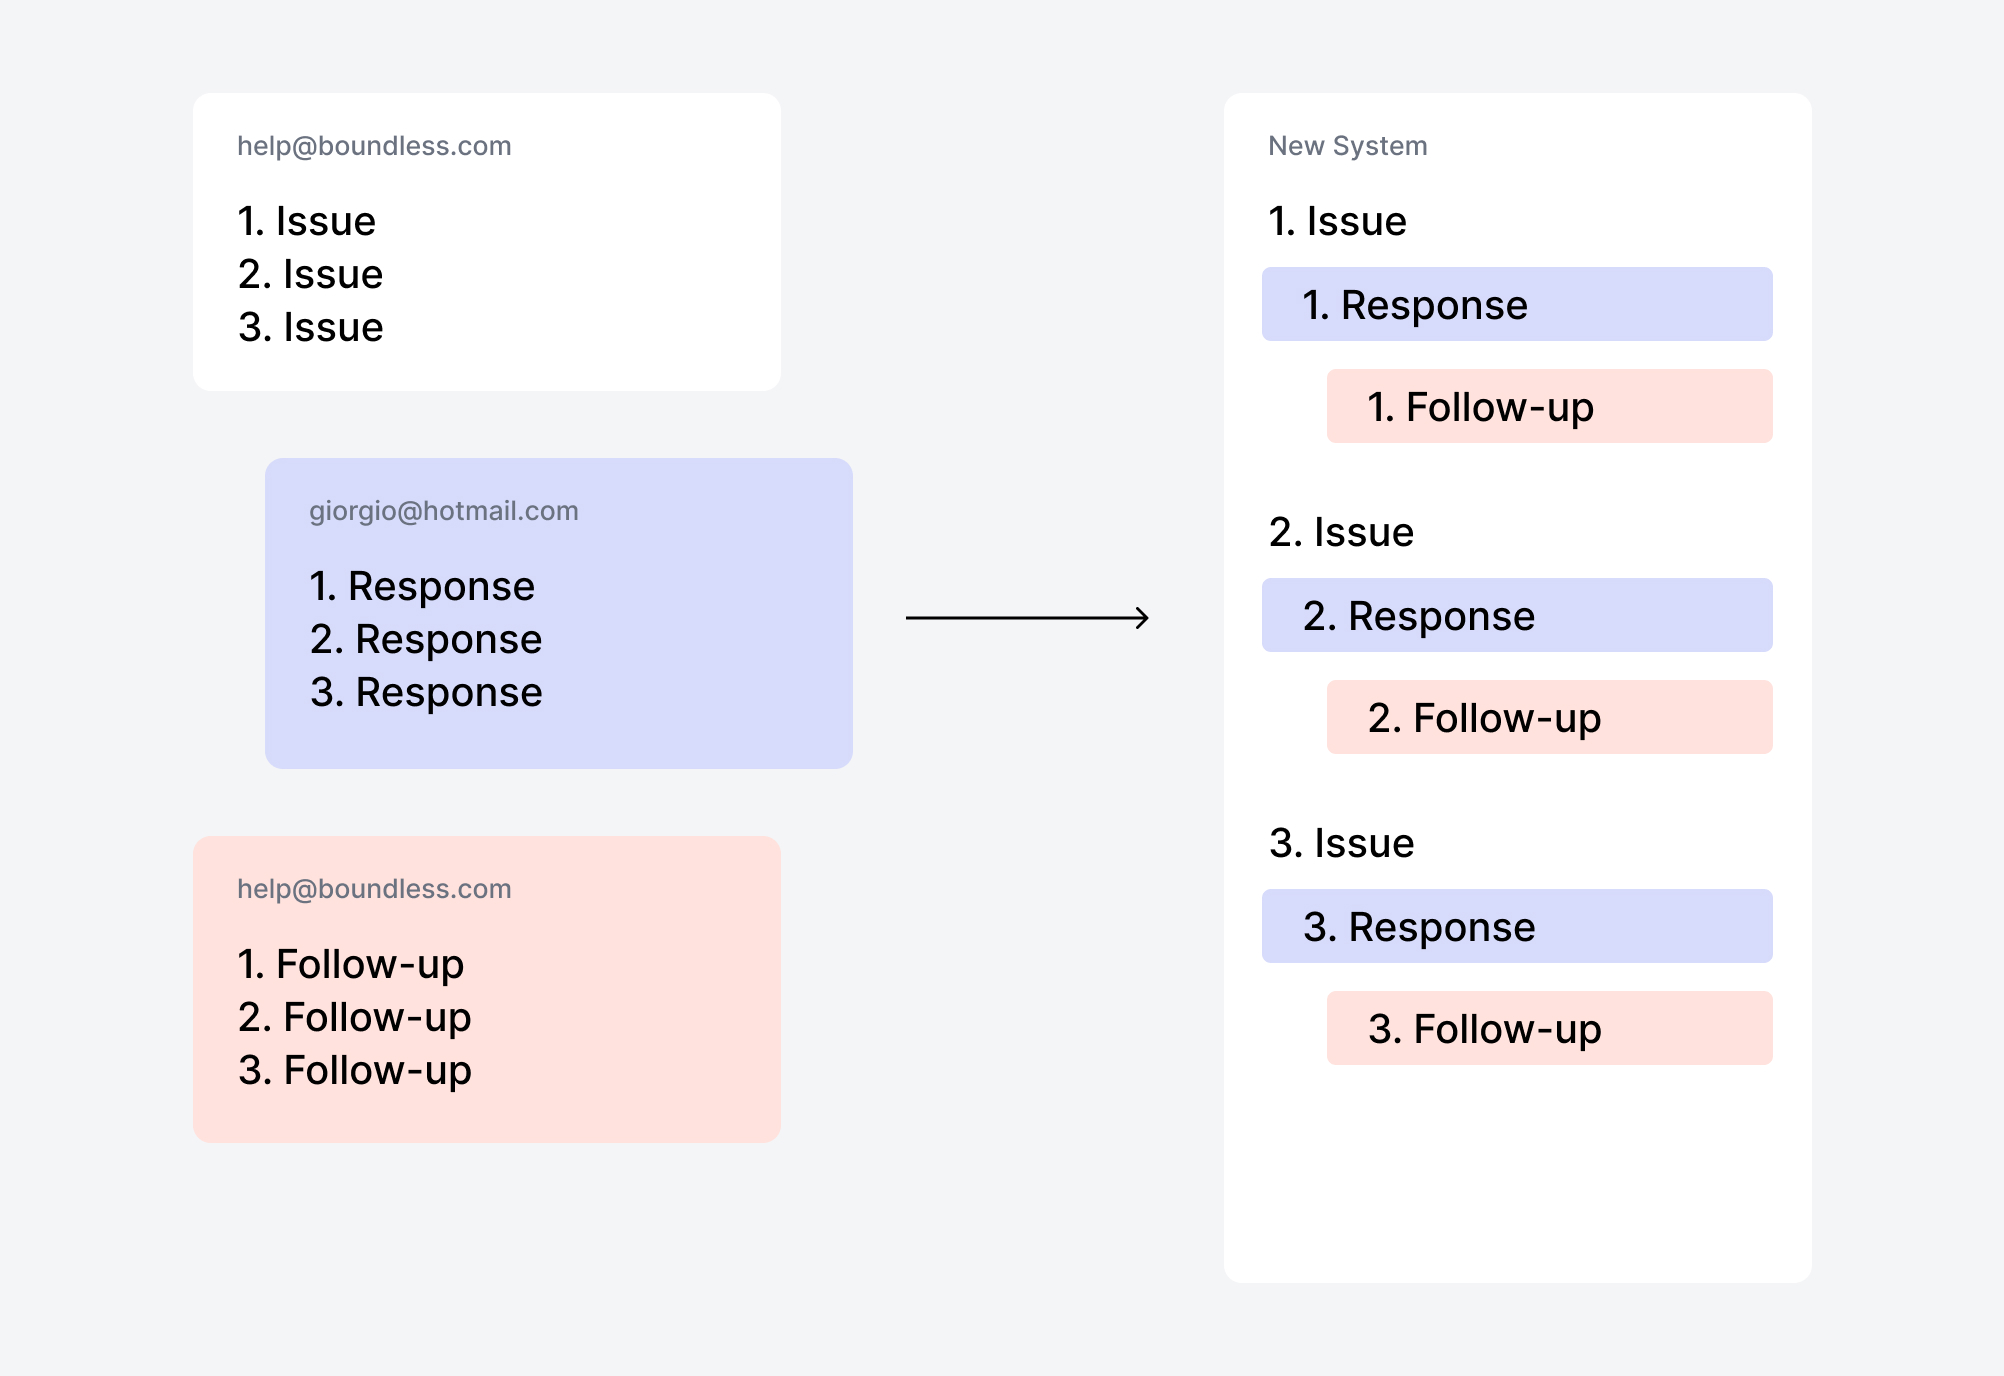Click 1. Response in the giorgio@hotmail.com card
Image resolution: width=2004 pixels, height=1376 pixels.
pyautogui.click(x=421, y=586)
